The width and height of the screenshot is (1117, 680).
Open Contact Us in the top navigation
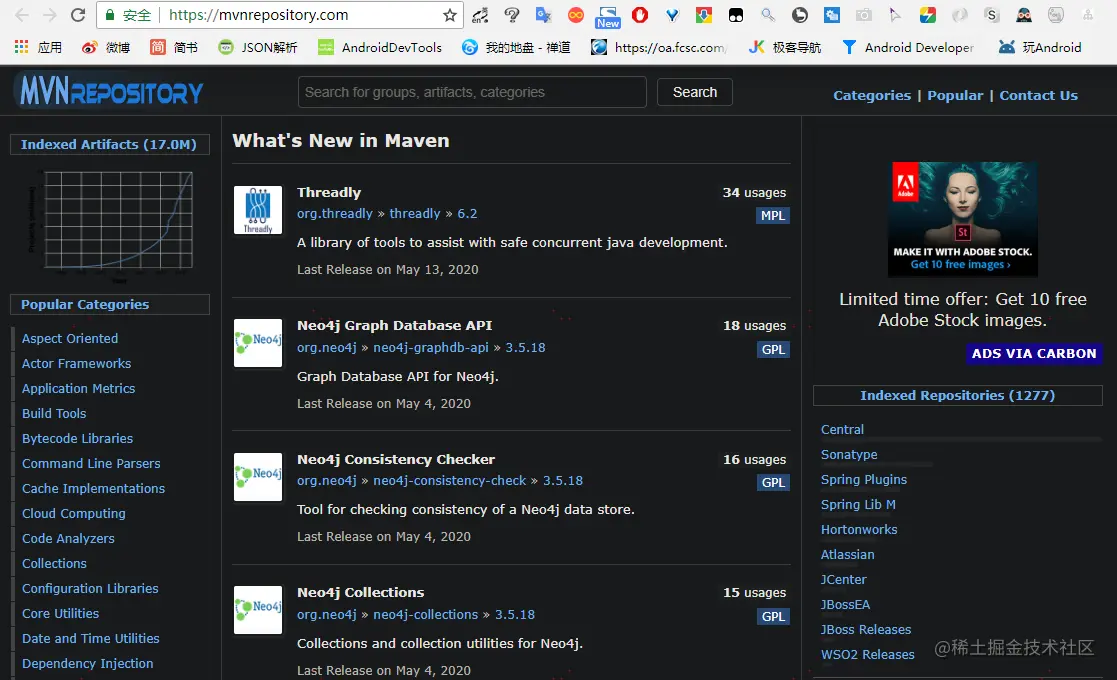(x=1038, y=95)
